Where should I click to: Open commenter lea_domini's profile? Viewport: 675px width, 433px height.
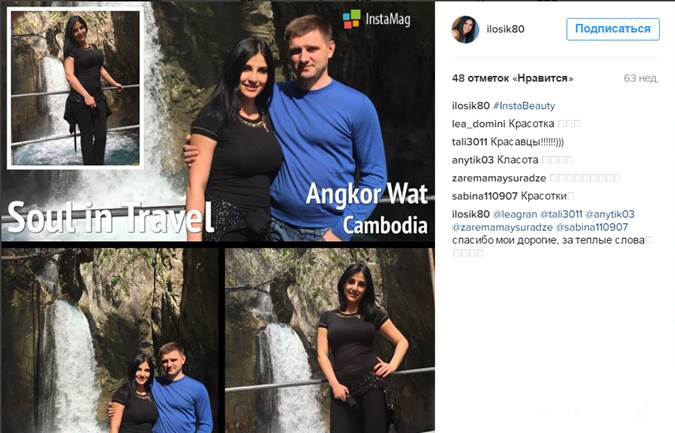(x=479, y=124)
